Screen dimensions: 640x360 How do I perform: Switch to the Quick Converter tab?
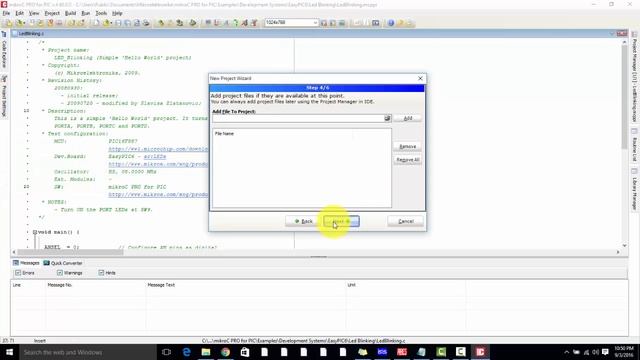pyautogui.click(x=63, y=263)
